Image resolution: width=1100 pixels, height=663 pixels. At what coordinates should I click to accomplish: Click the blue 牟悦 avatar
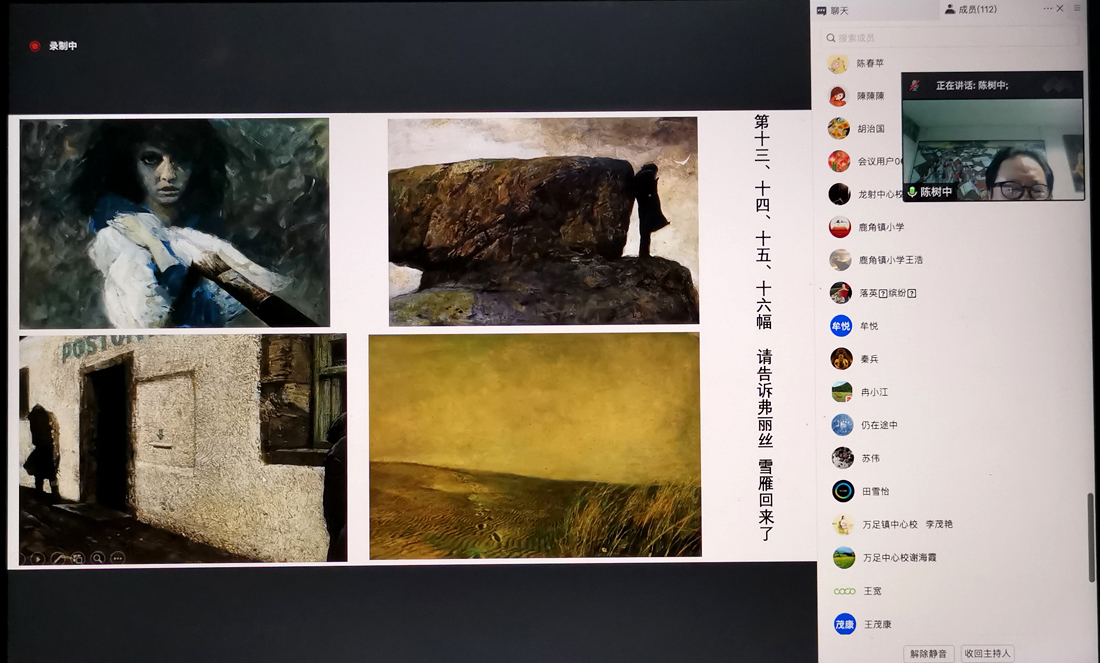pos(841,326)
